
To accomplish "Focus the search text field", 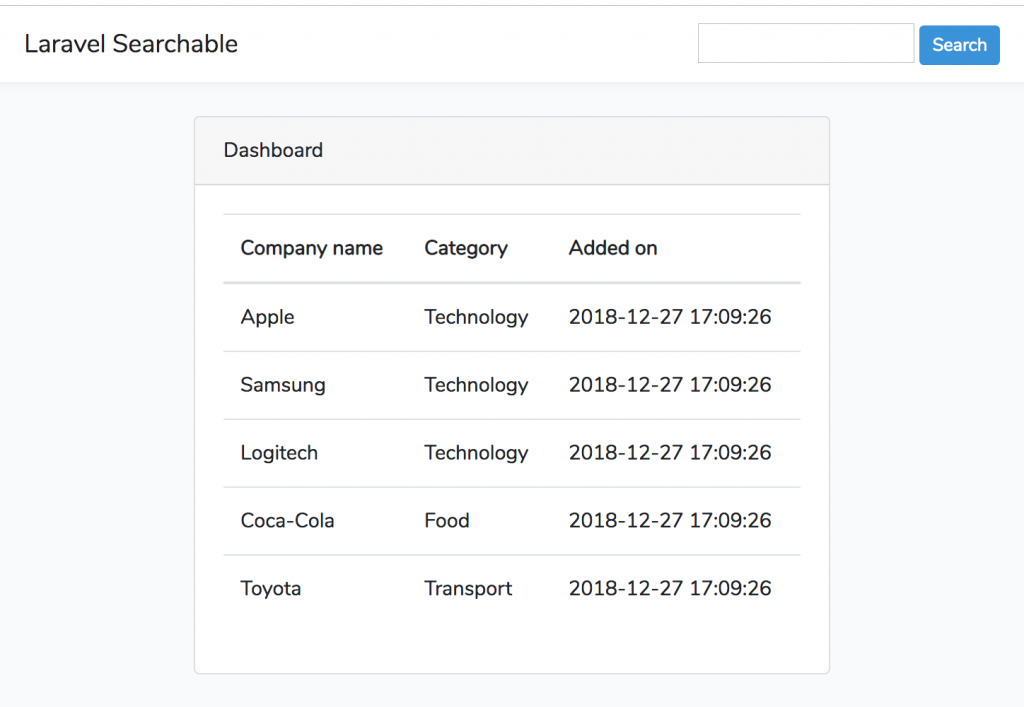I will 805,44.
